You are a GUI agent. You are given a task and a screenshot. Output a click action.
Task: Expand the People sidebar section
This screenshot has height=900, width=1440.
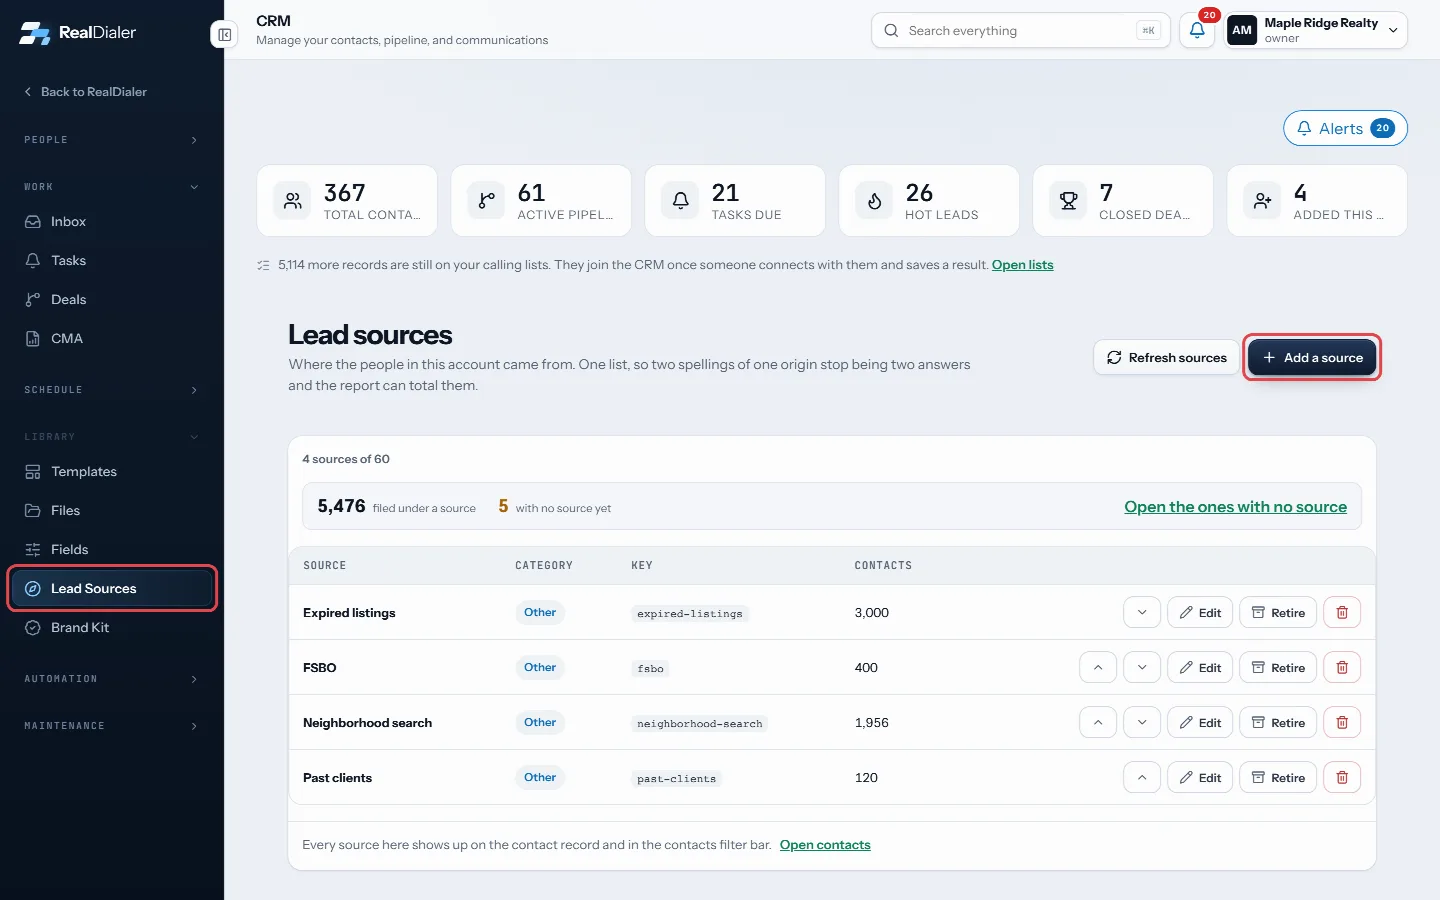(111, 140)
